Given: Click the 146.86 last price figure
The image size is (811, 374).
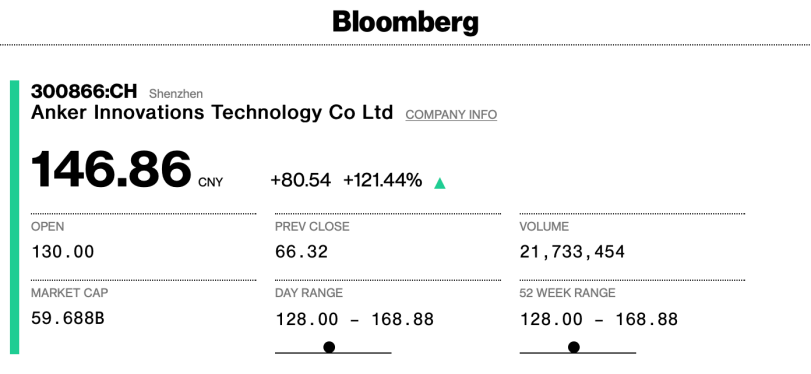Looking at the screenshot, I should 111,169.
